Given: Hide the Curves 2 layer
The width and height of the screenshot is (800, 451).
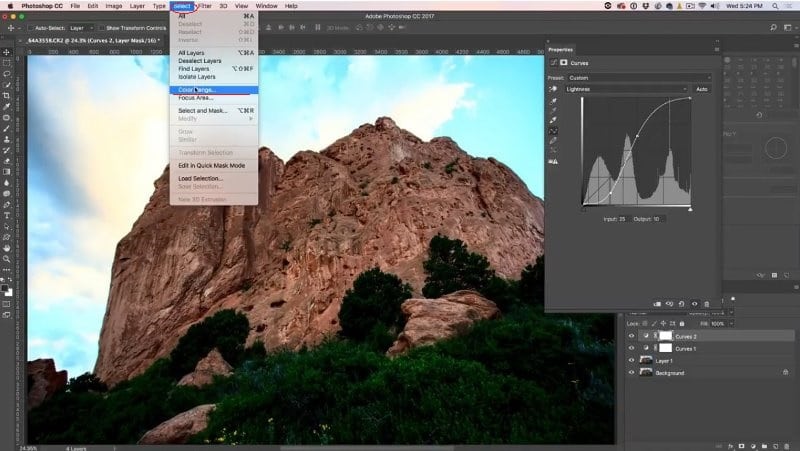Looking at the screenshot, I should click(632, 336).
